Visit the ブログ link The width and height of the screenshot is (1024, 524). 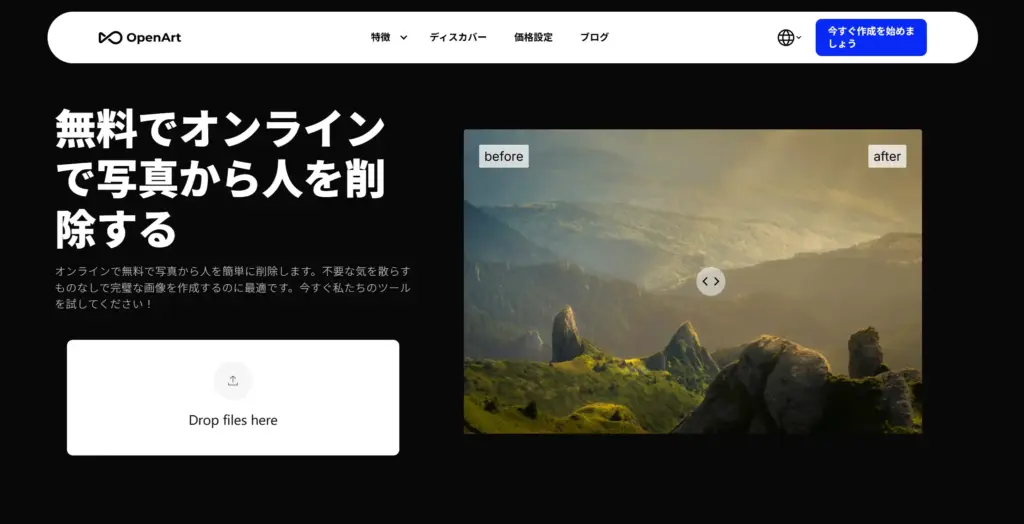point(594,37)
